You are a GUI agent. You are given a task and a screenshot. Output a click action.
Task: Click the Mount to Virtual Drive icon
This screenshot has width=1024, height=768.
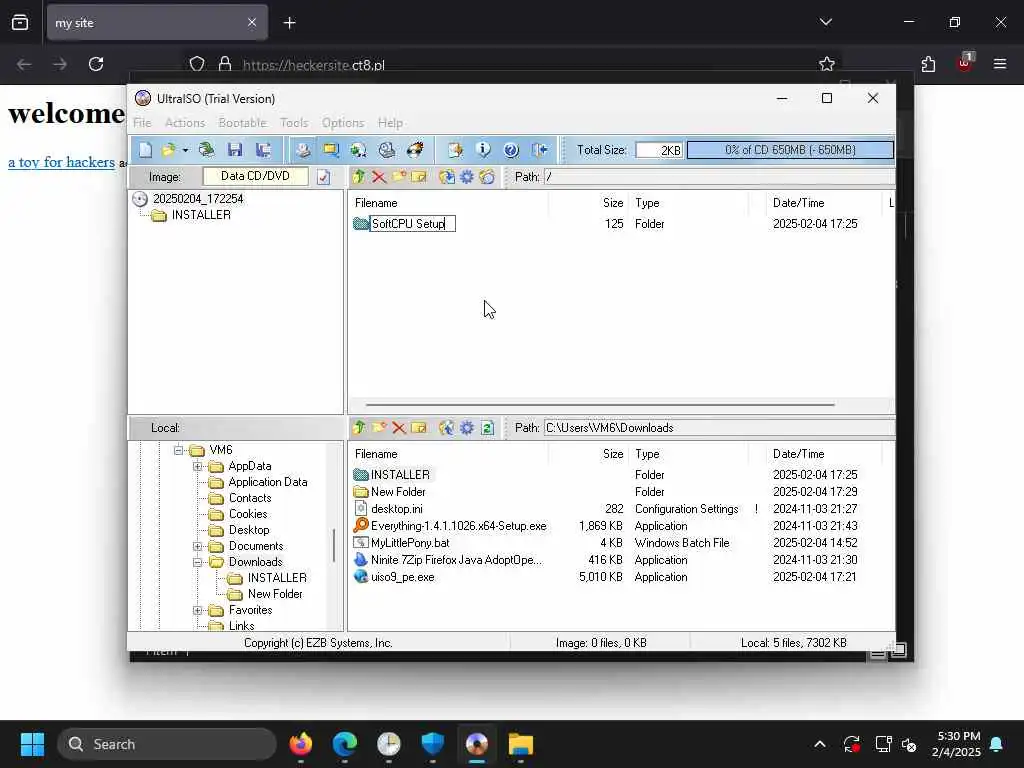tap(387, 150)
